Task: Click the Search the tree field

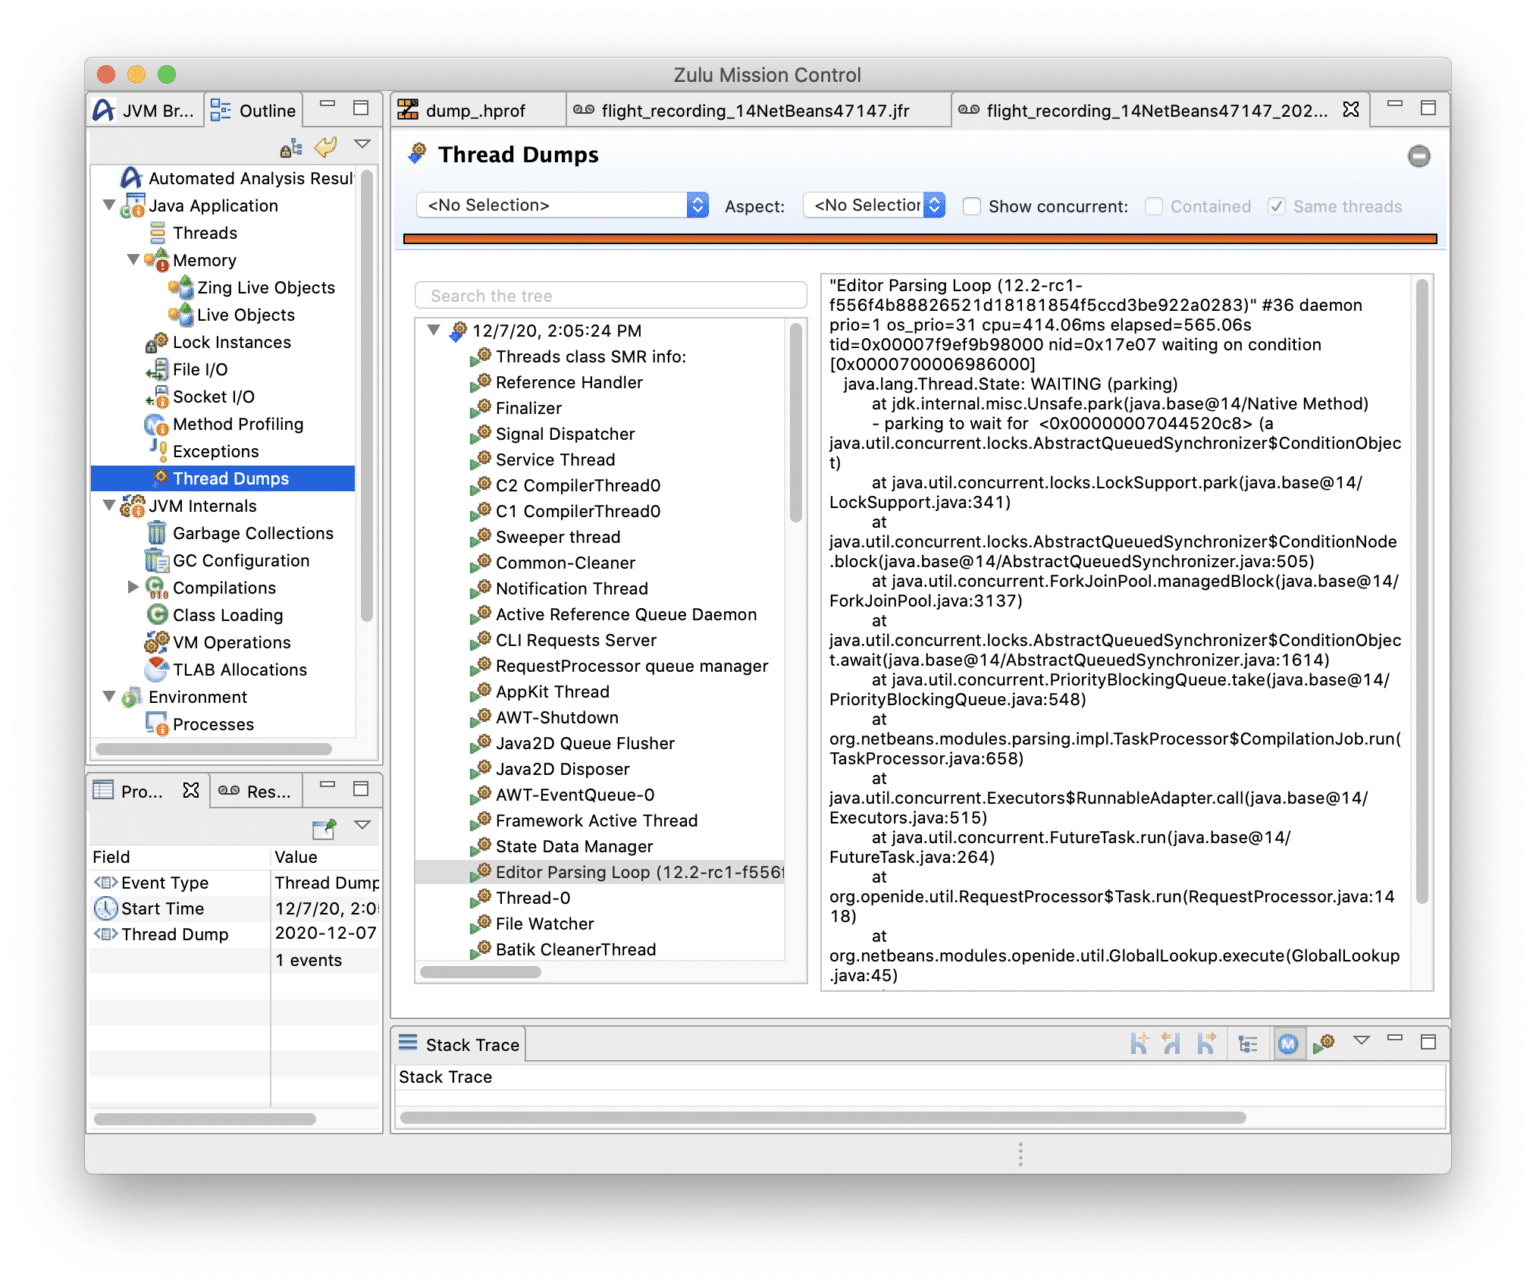Action: tap(610, 296)
